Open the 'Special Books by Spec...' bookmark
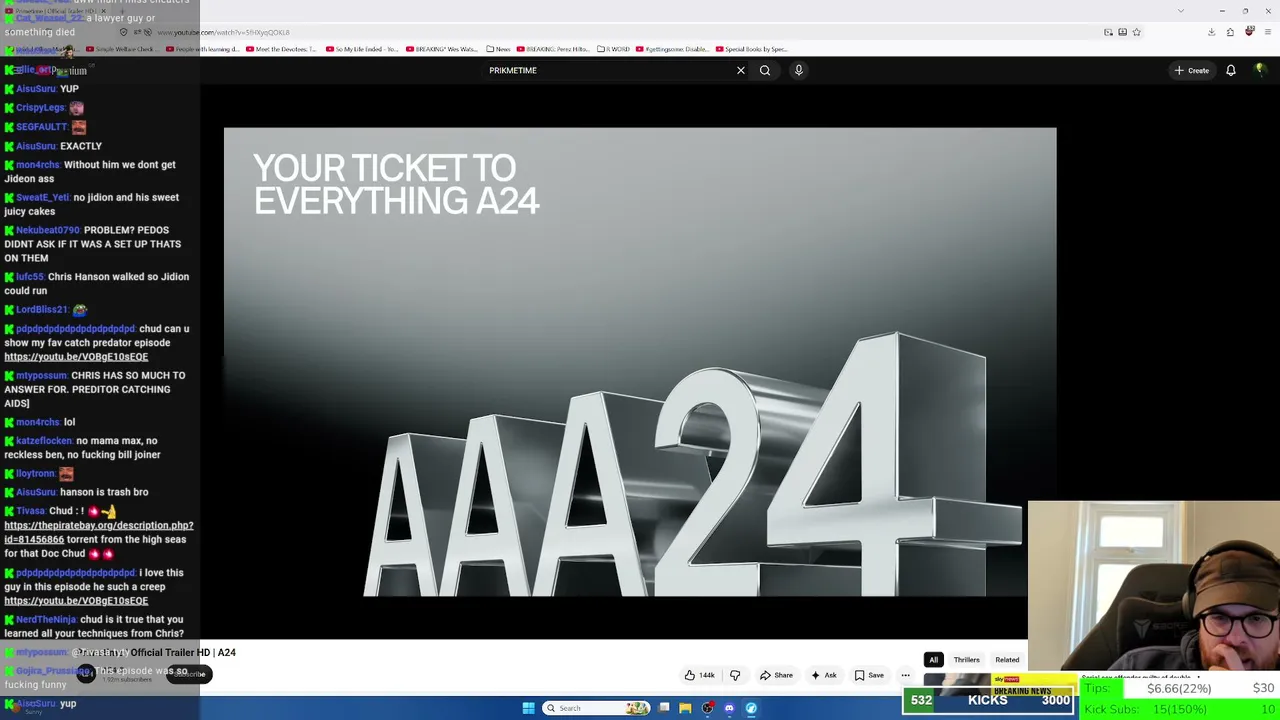Image resolution: width=1280 pixels, height=720 pixels. pyautogui.click(x=752, y=49)
